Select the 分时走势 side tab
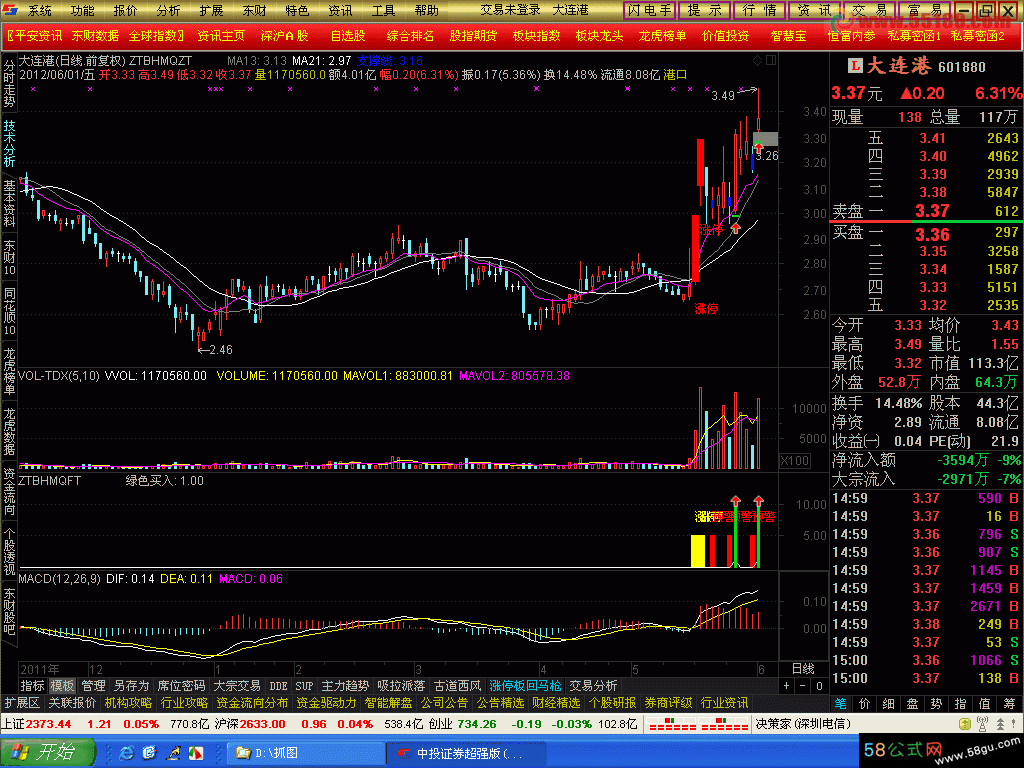The width and height of the screenshot is (1024, 768). 9,84
